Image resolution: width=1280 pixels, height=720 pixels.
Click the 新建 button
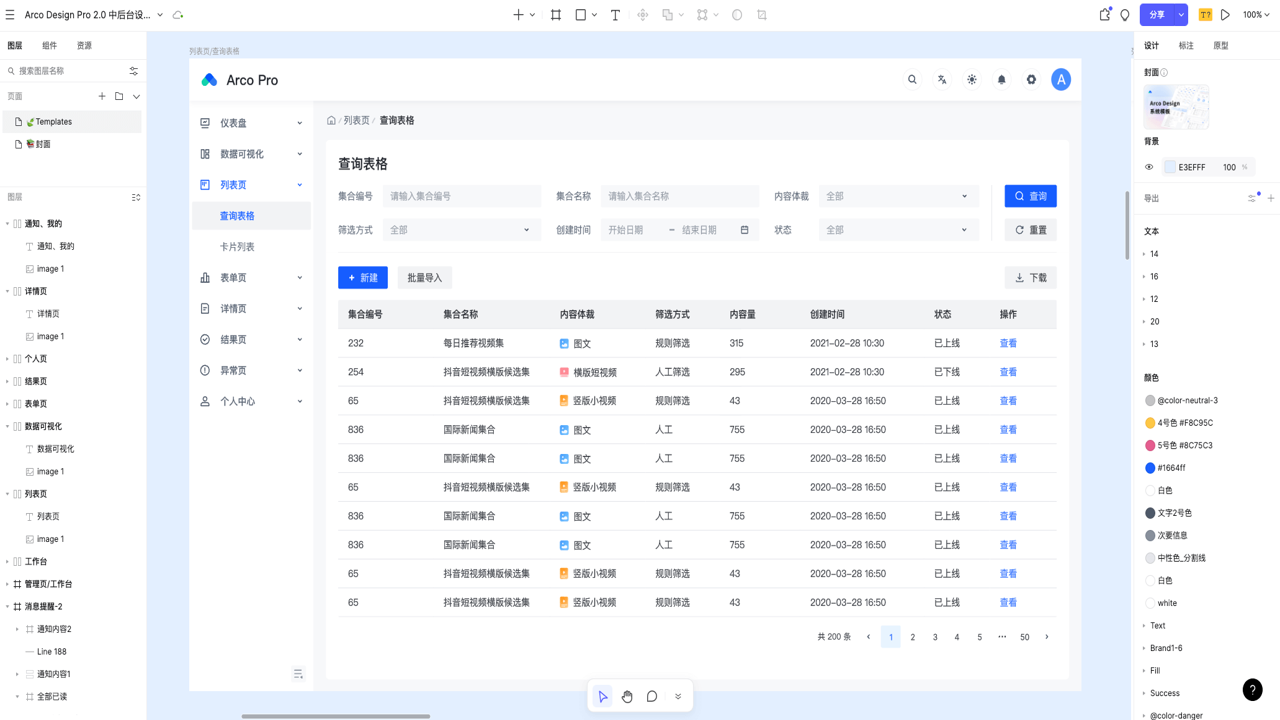(x=363, y=278)
